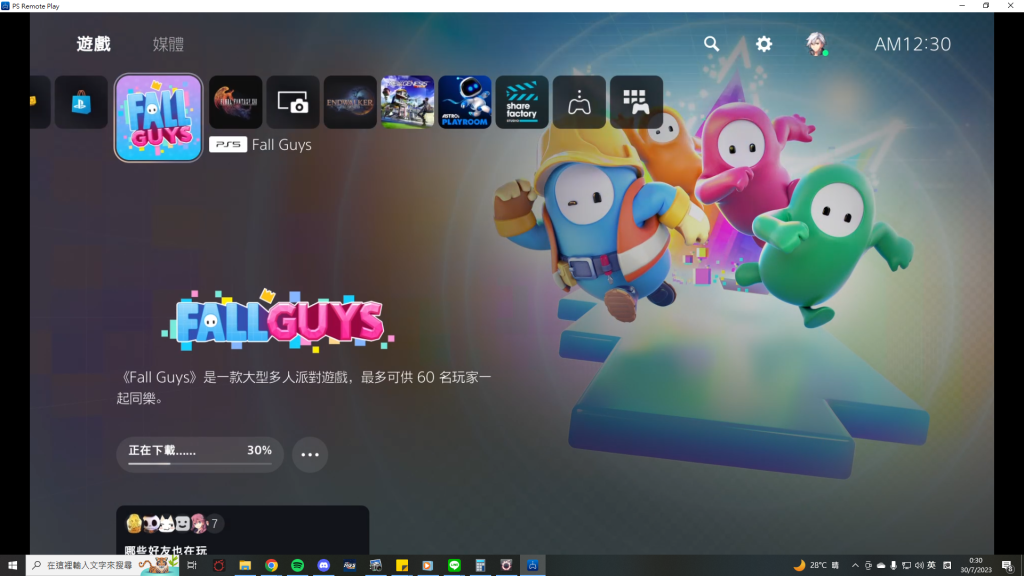
Task: Open the Share Factory Studio tile
Action: [x=522, y=102]
